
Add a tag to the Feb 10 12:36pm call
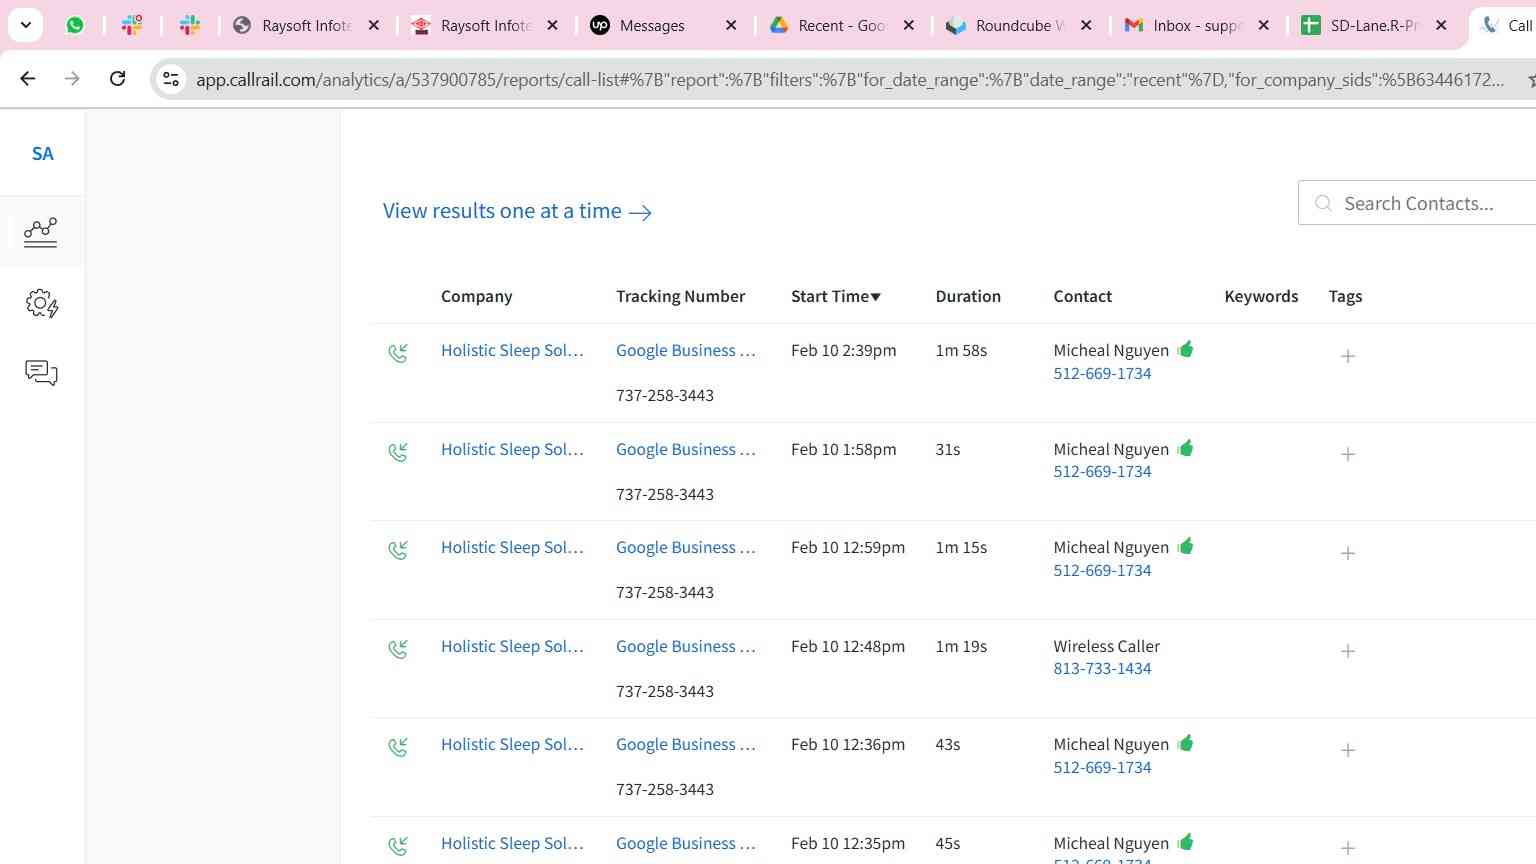pos(1348,750)
